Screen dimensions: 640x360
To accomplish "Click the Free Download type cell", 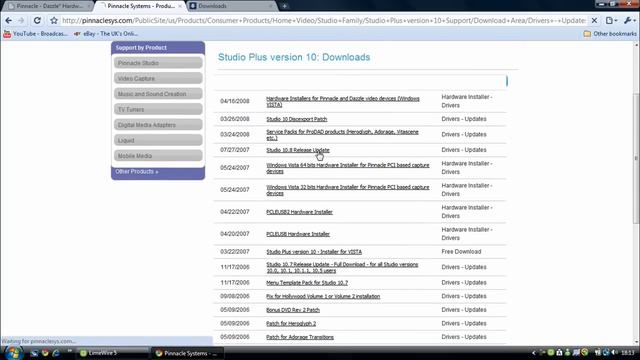I will coord(461,252).
